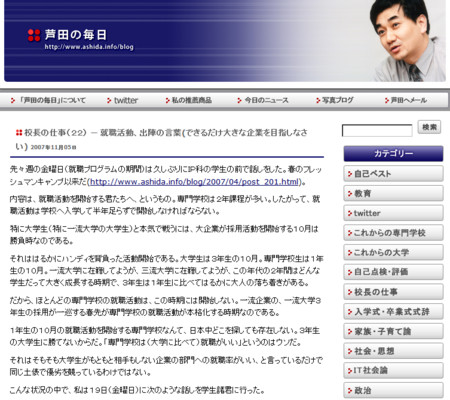Click the red dots icon before article title
The height and width of the screenshot is (400, 450).
tap(19, 133)
